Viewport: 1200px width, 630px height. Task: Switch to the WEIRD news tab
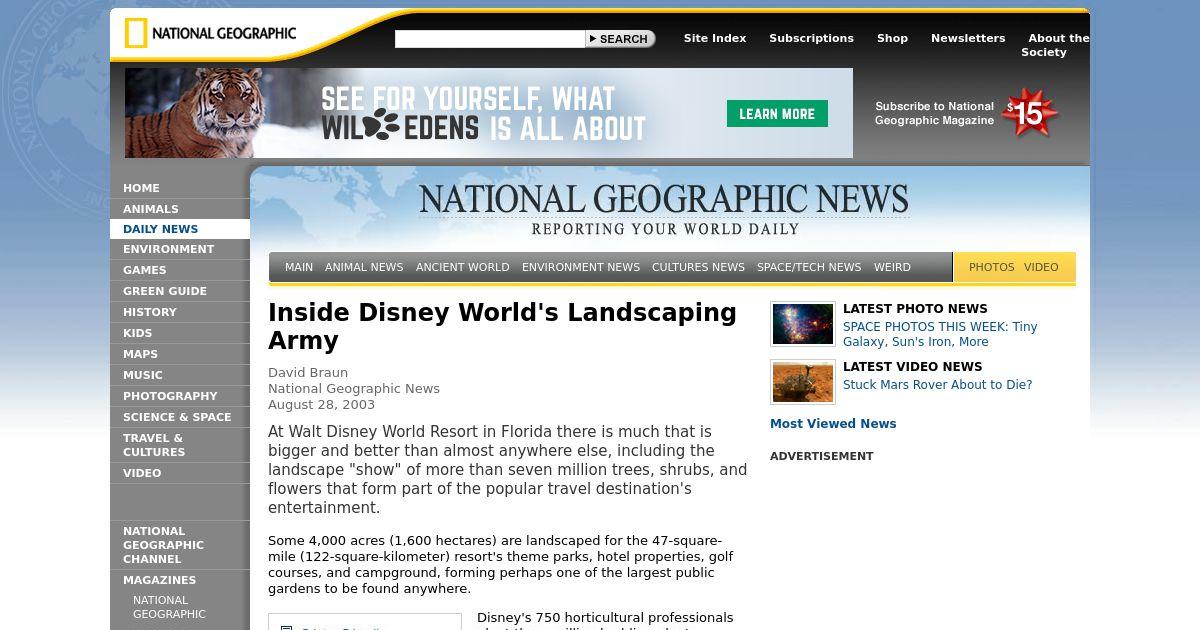click(892, 267)
